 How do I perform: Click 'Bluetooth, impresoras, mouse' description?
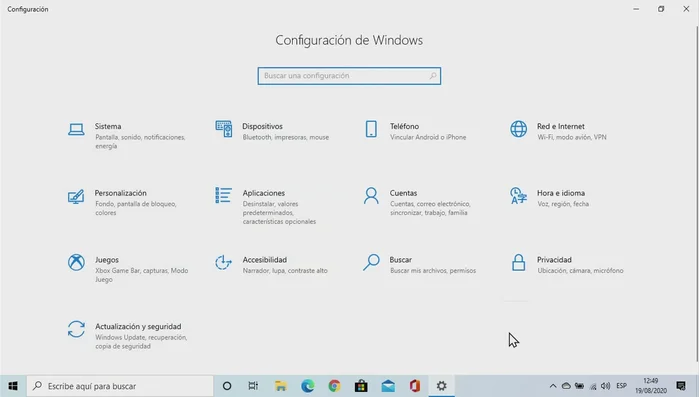click(x=286, y=137)
